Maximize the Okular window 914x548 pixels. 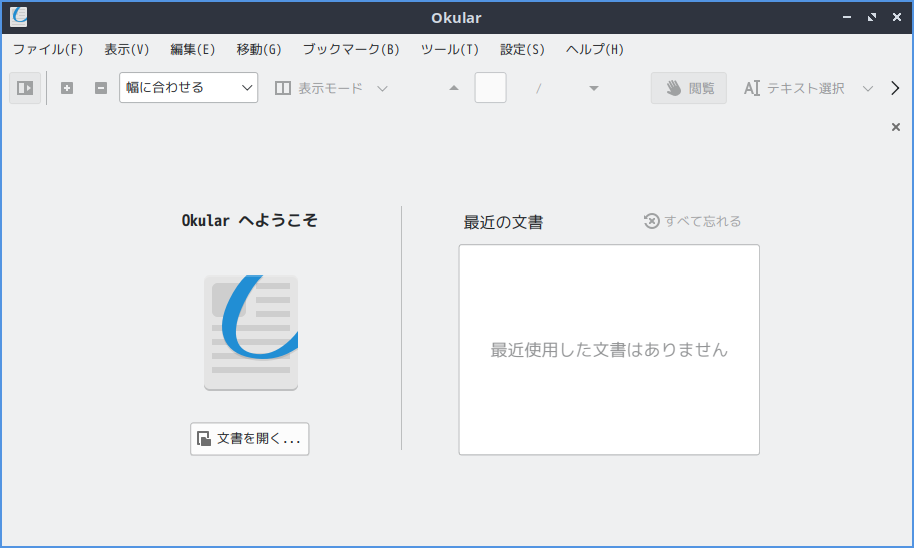point(872,17)
